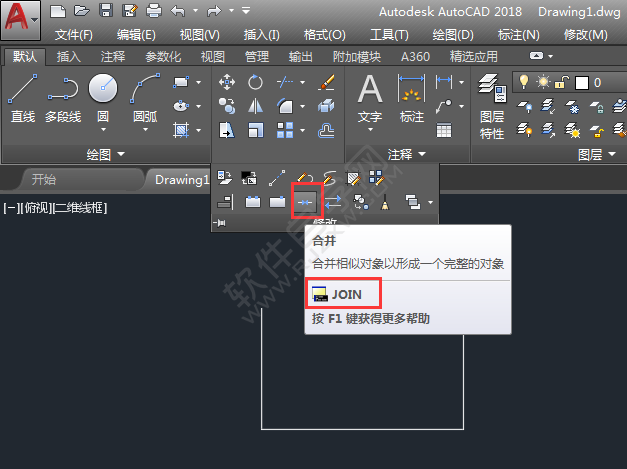Toggle layer 0 freeze/thaw sun icon
The height and width of the screenshot is (469, 627).
click(x=543, y=82)
